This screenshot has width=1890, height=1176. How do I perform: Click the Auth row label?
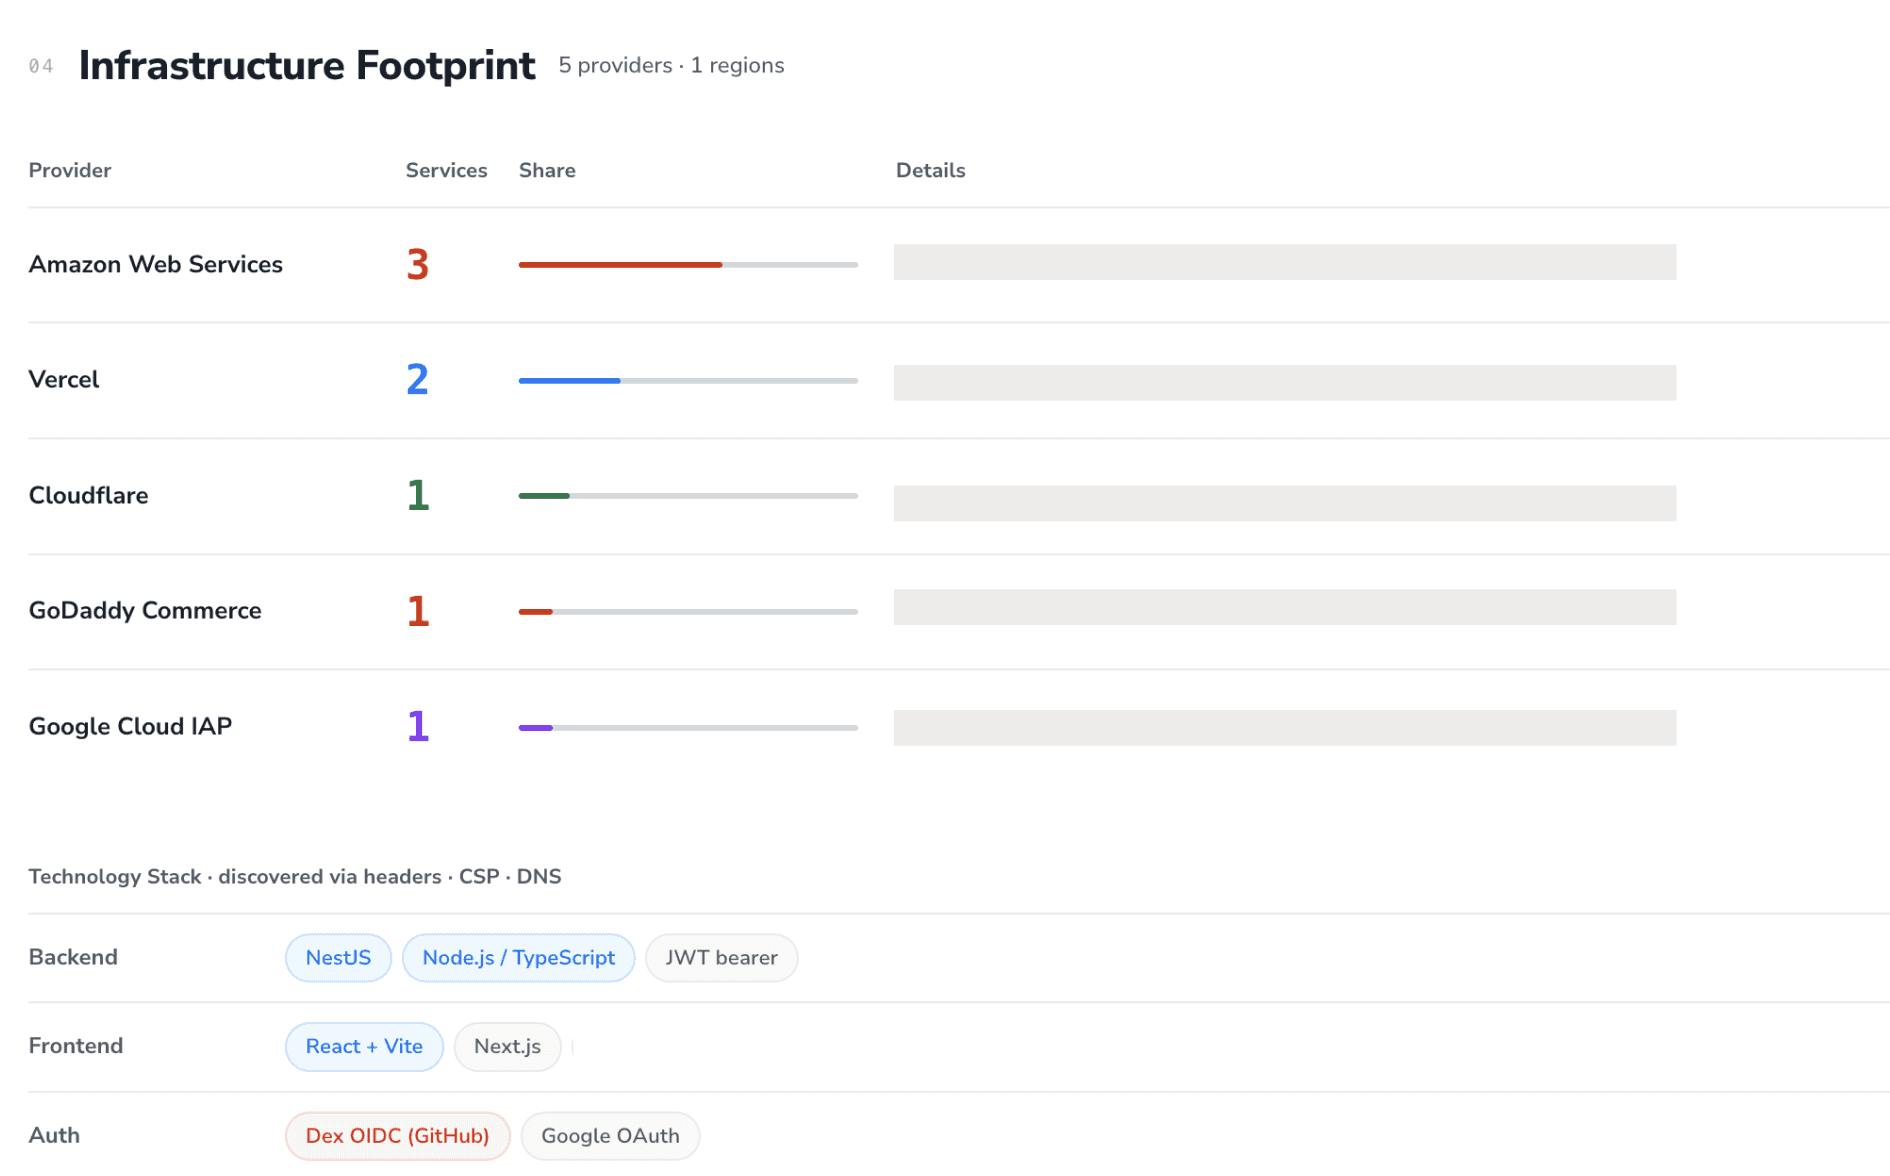pyautogui.click(x=54, y=1136)
